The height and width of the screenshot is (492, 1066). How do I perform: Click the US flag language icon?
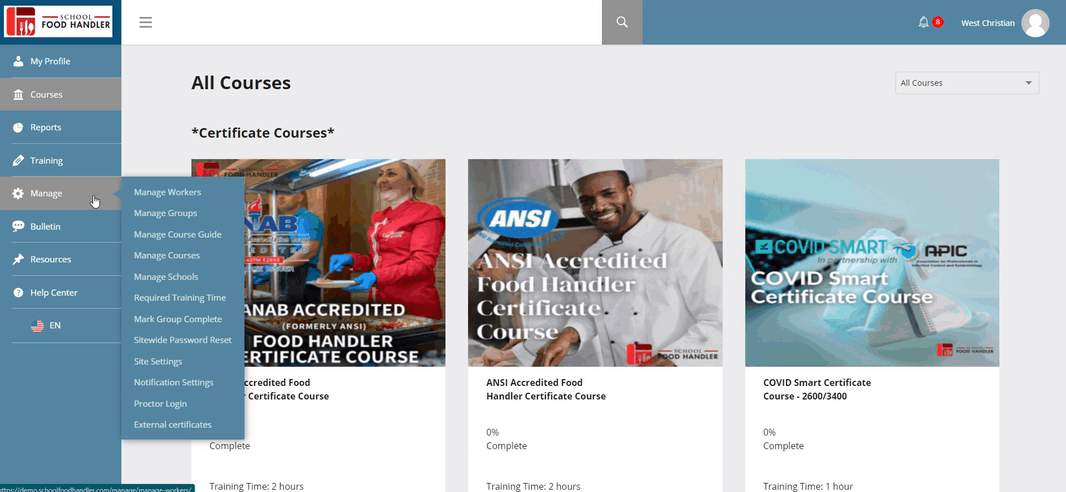pyautogui.click(x=37, y=326)
